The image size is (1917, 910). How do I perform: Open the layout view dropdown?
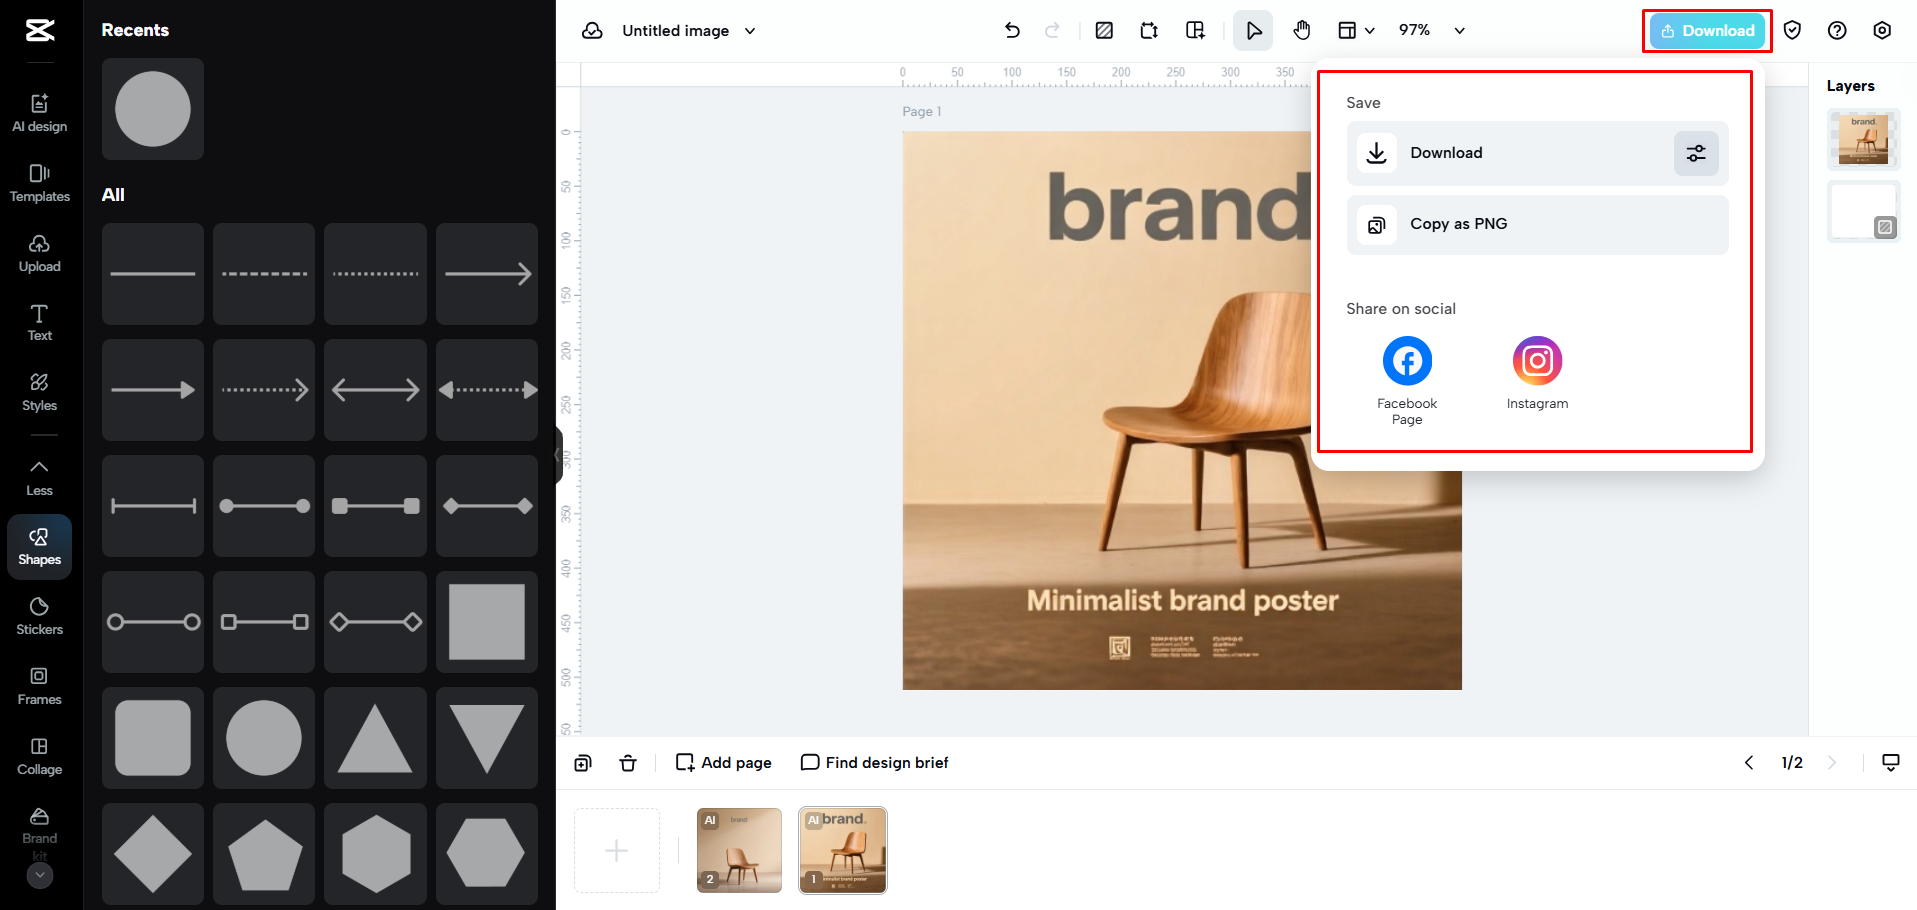point(1356,30)
